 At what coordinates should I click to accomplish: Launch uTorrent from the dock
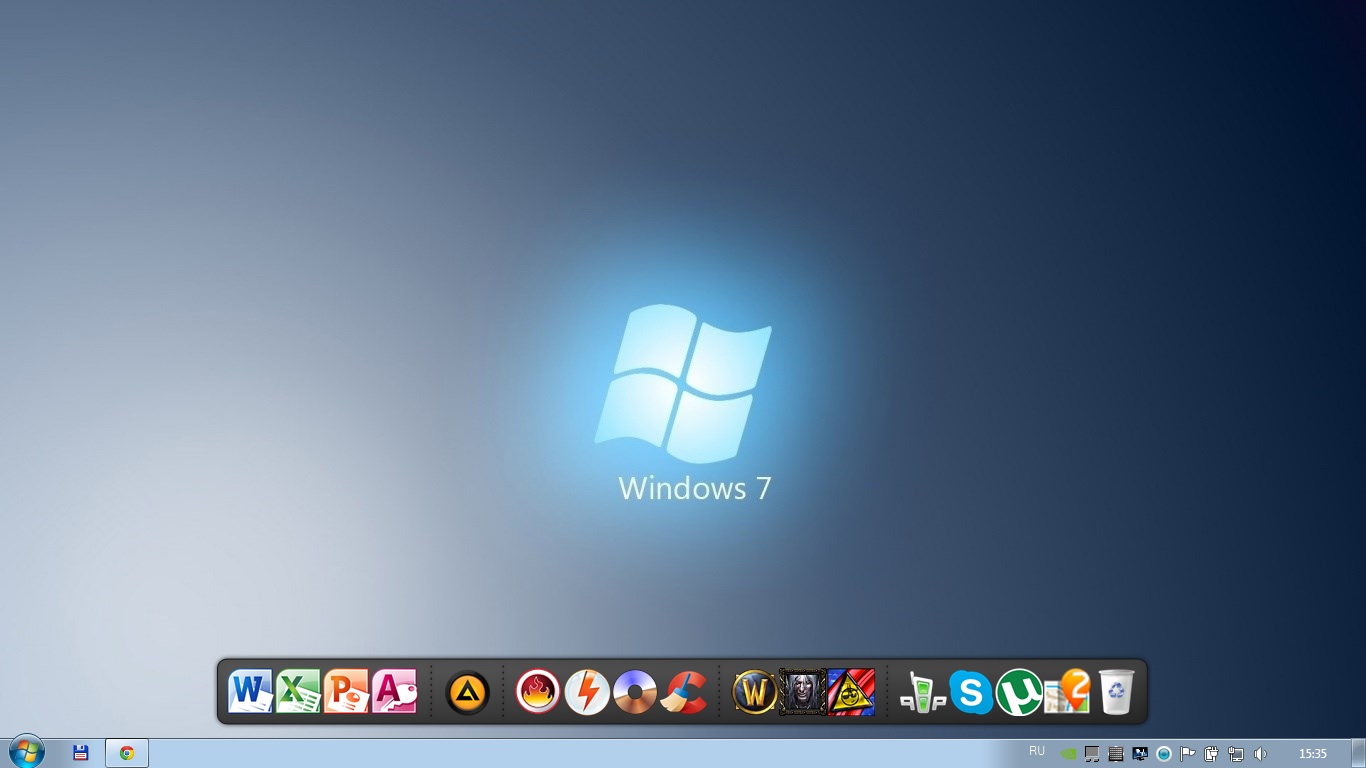coord(1019,692)
